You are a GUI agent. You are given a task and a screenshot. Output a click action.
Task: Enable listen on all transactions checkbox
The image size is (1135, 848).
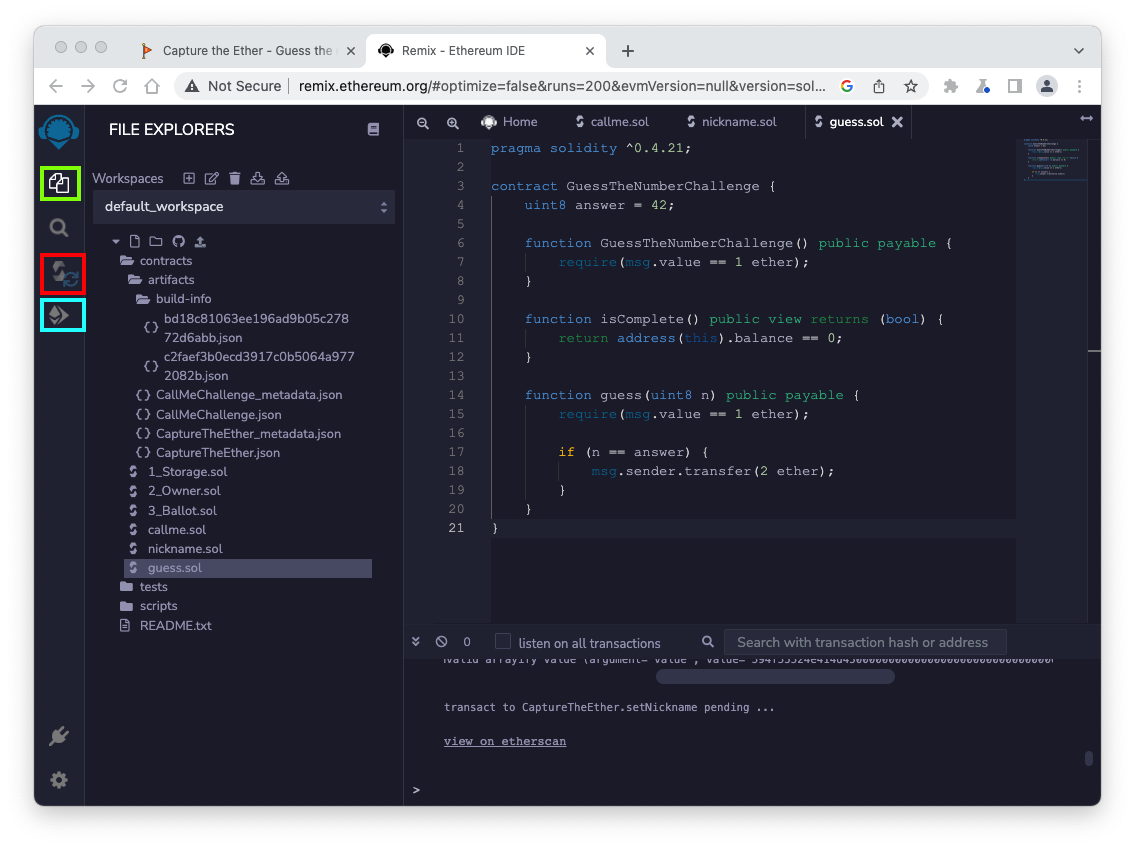[503, 642]
